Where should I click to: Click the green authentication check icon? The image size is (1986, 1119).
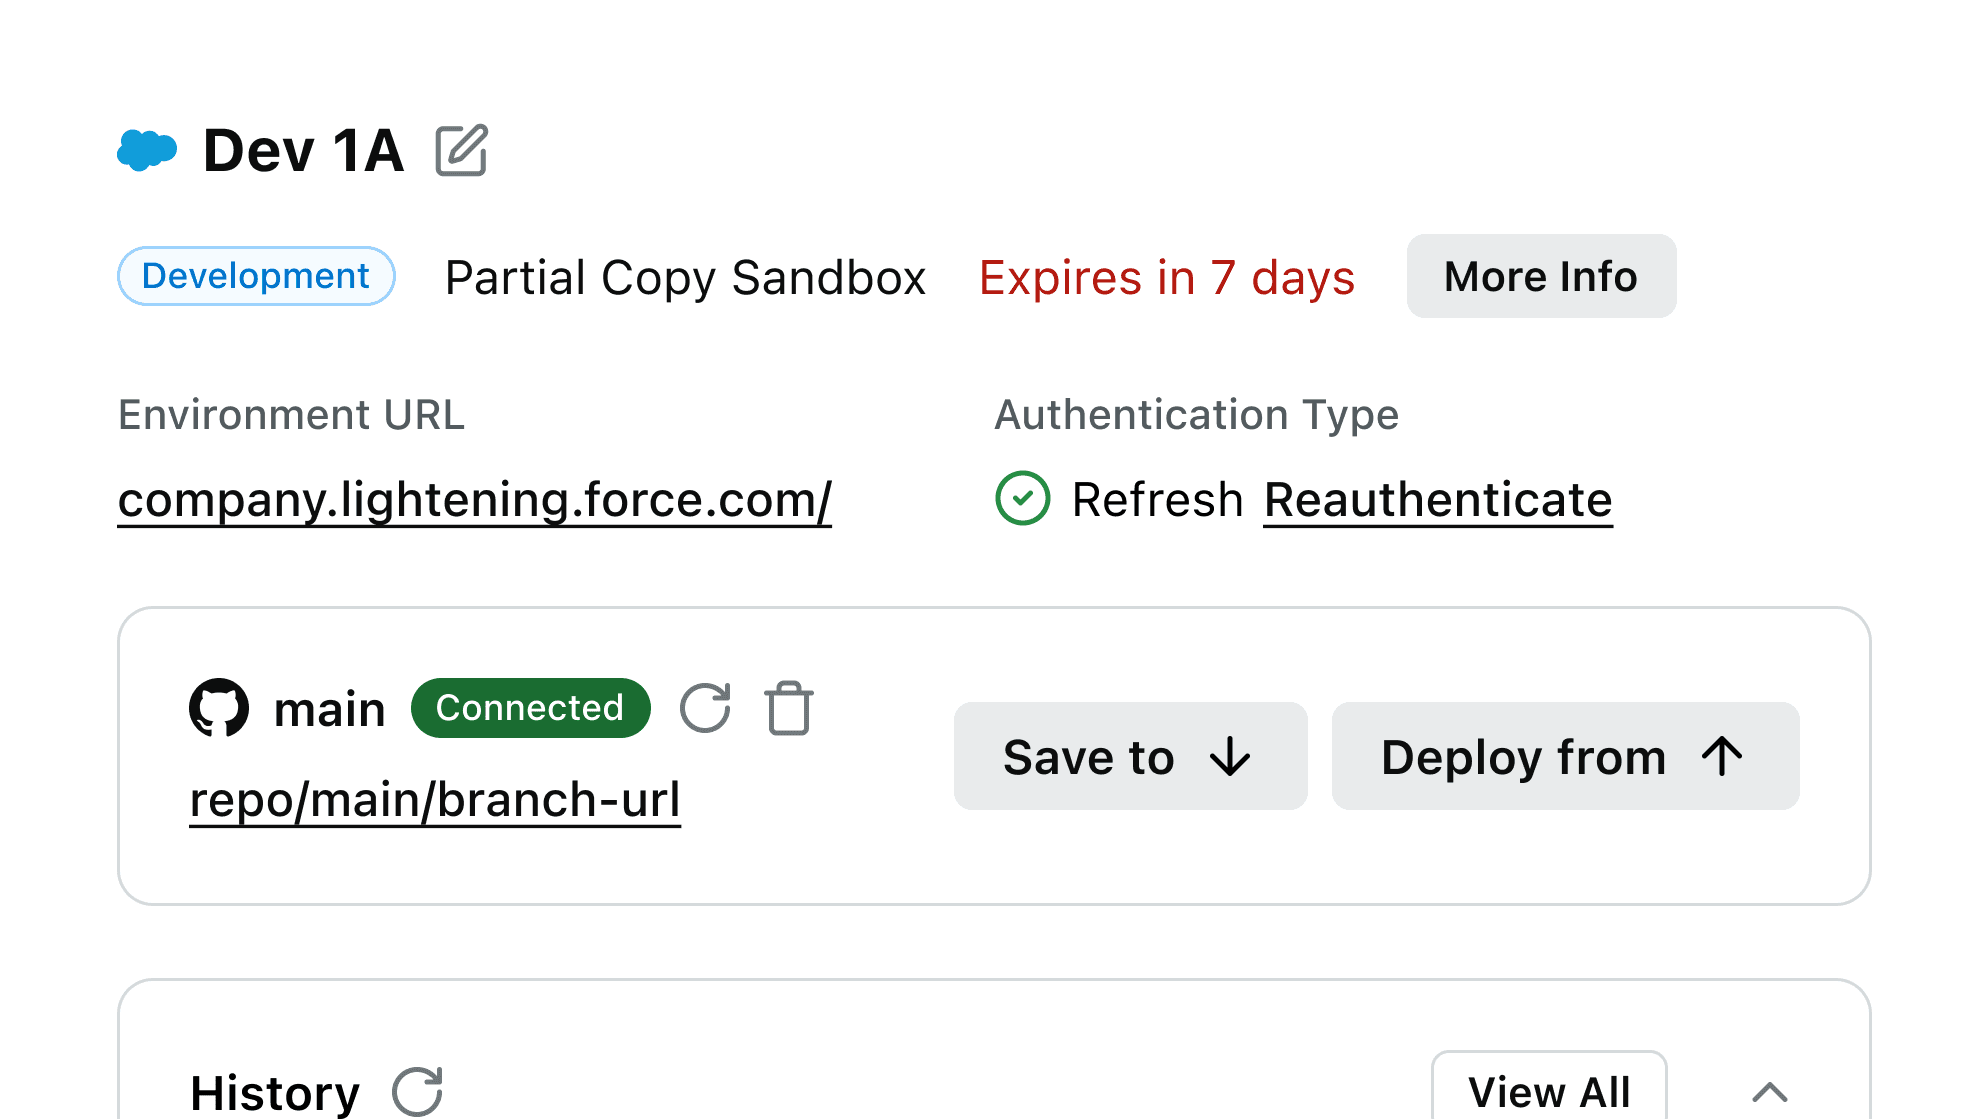tap(1022, 498)
